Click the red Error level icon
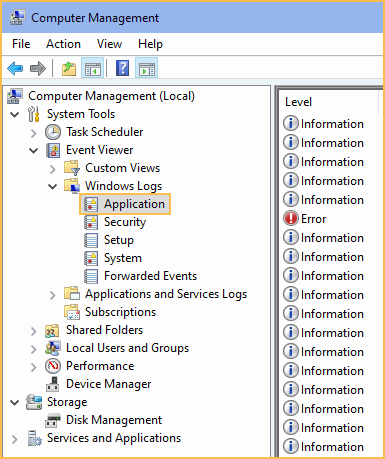 tap(290, 219)
